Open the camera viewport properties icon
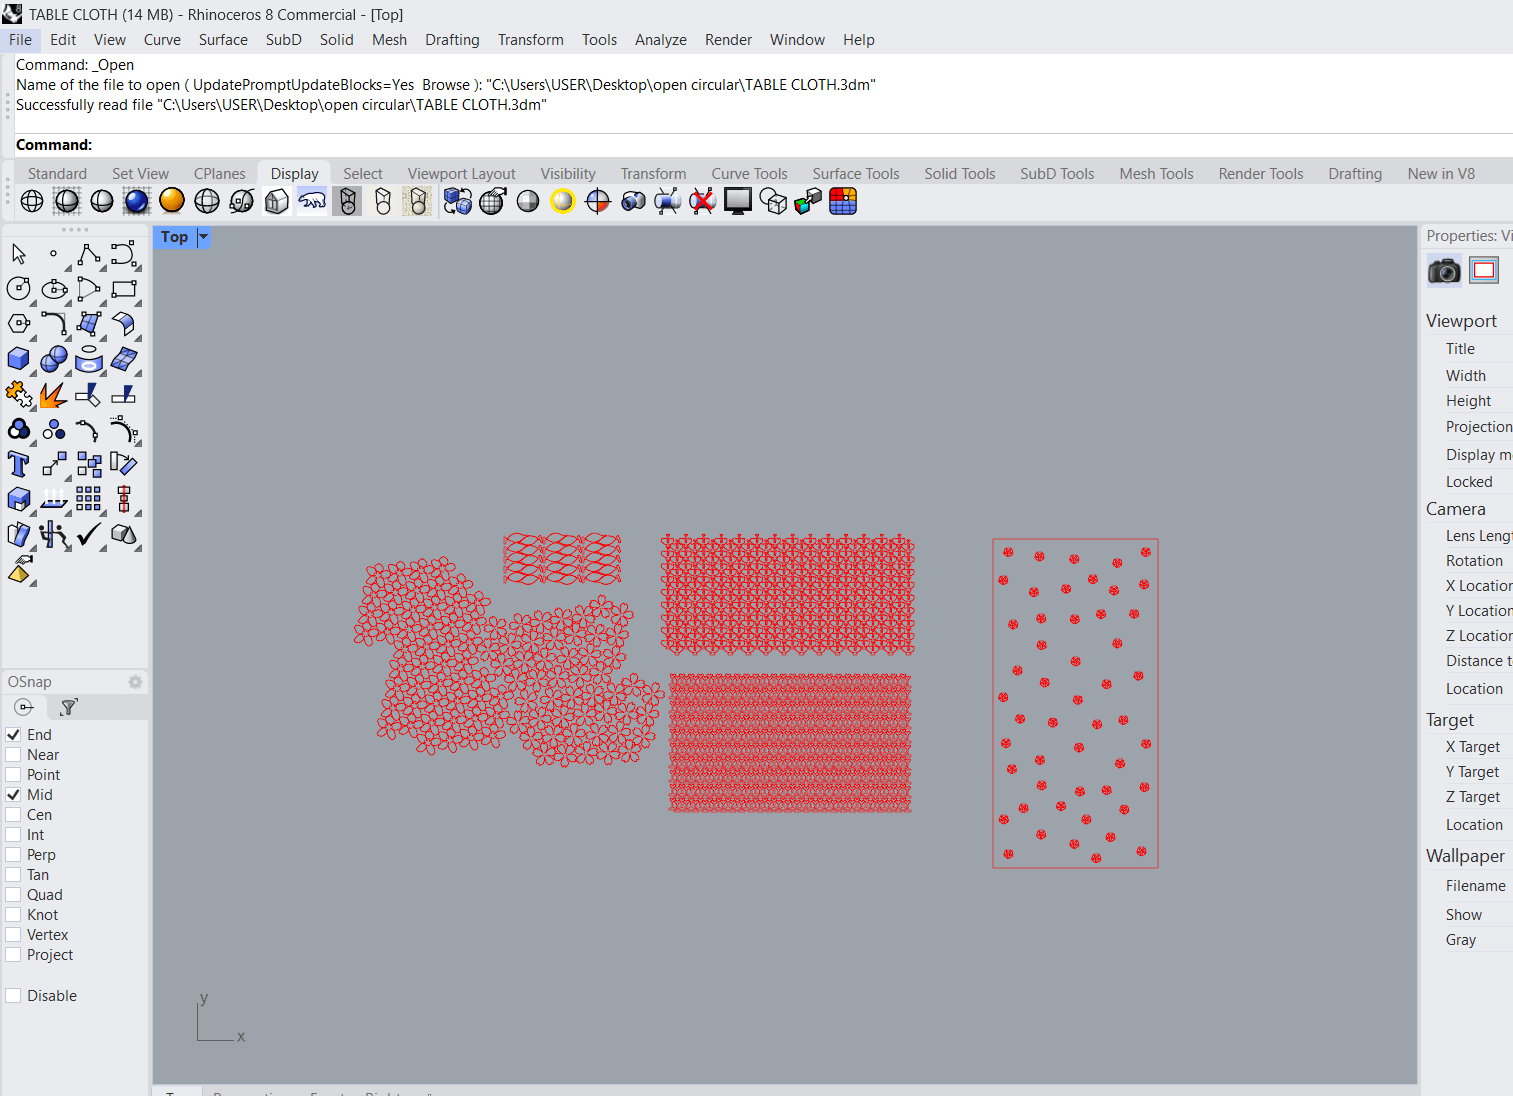The width and height of the screenshot is (1513, 1096). (1444, 270)
